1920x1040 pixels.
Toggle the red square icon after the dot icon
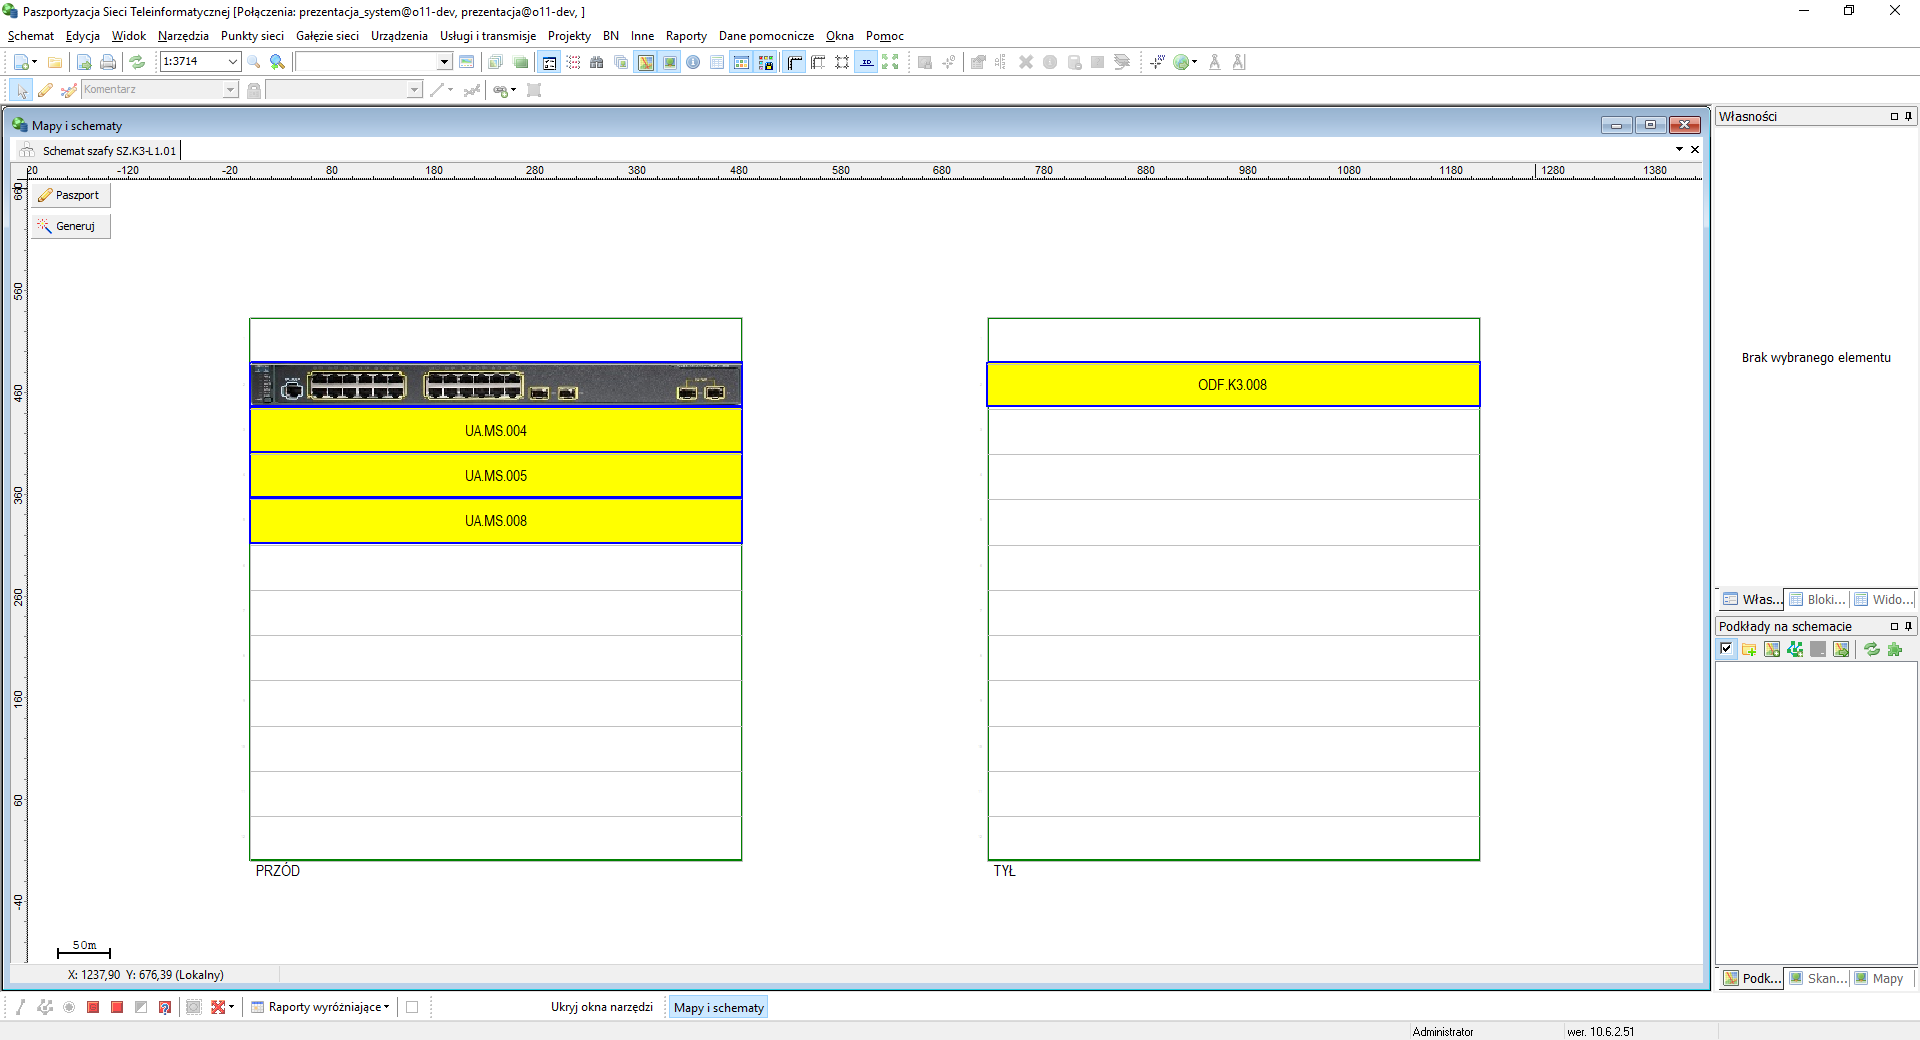tap(93, 1007)
